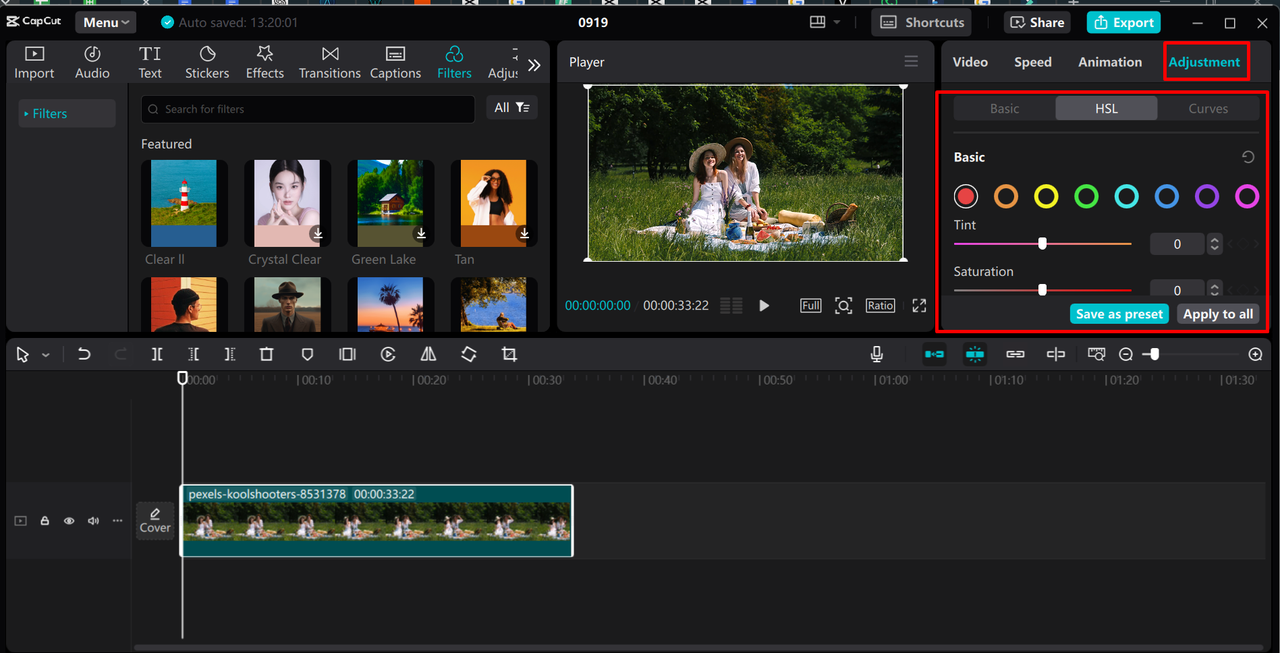Click the Share button
Viewport: 1280px width, 653px height.
point(1037,22)
